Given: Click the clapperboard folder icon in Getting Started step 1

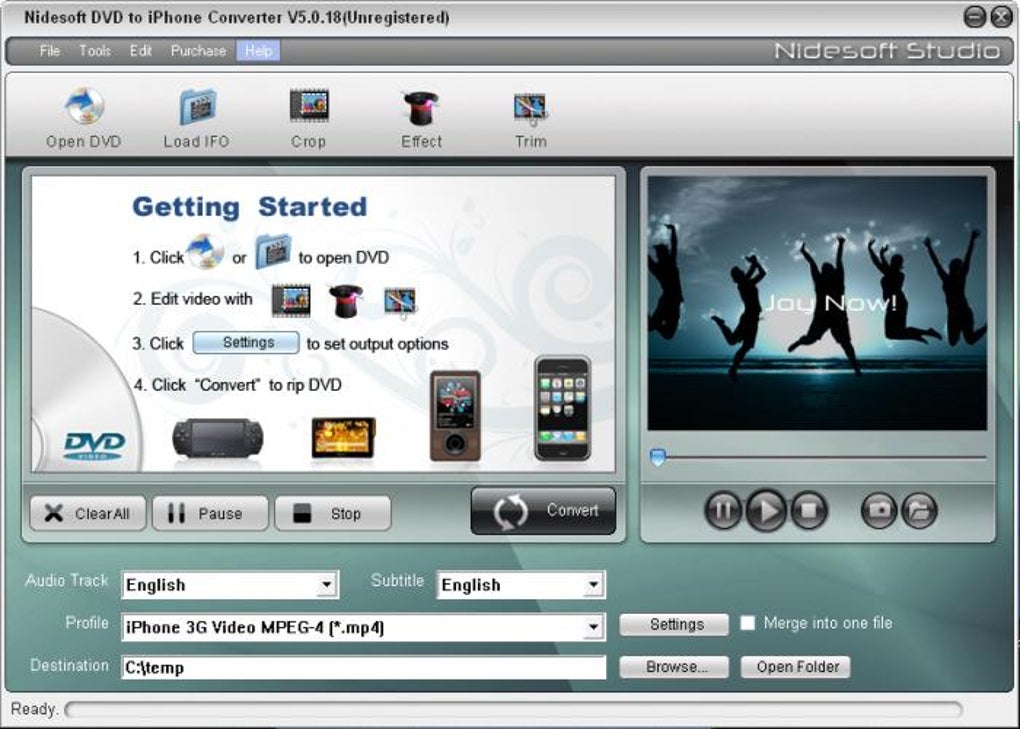Looking at the screenshot, I should click(273, 252).
